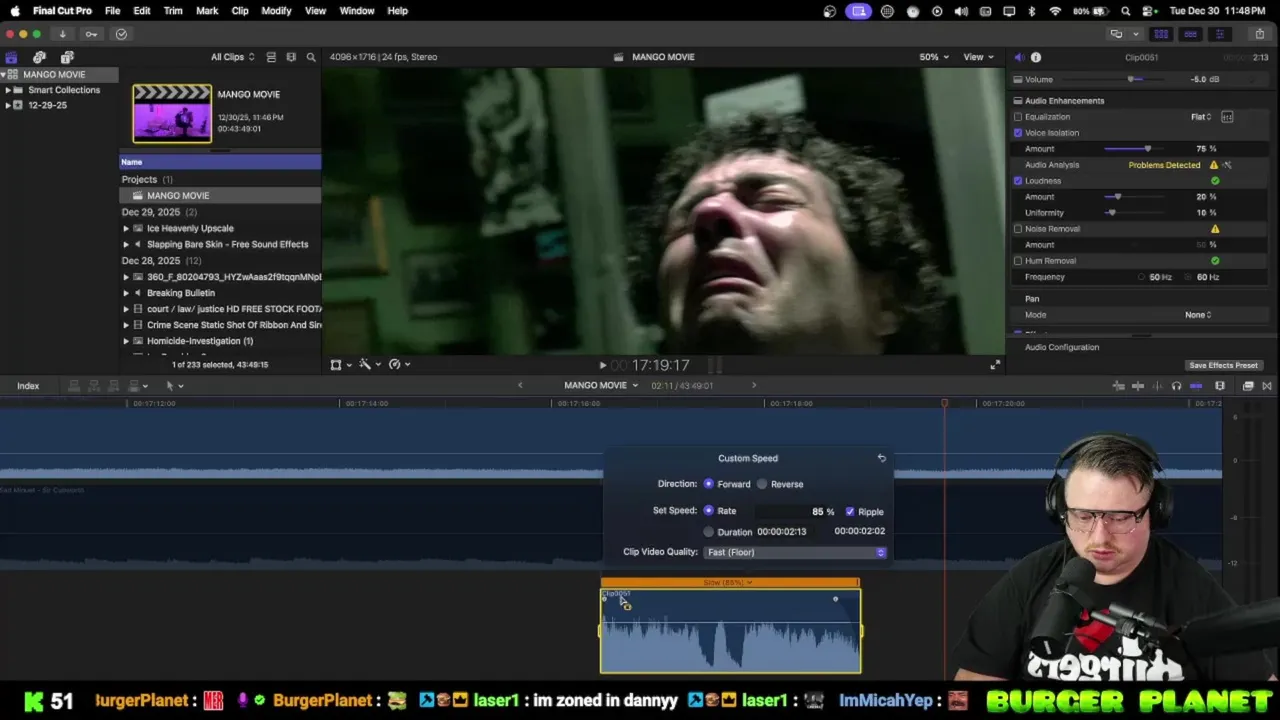
Task: Expand the 12-29-25 event
Action: coord(8,105)
